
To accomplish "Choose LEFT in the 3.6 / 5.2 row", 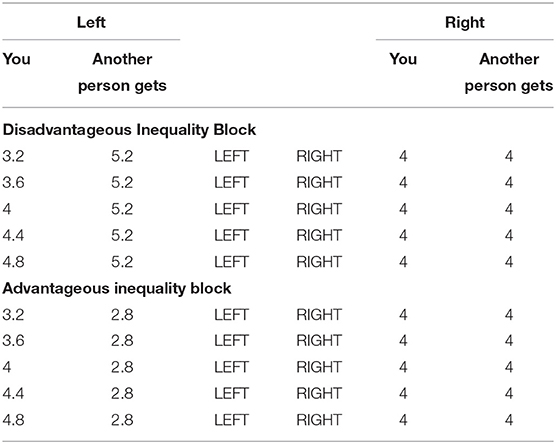I will coord(231,183).
